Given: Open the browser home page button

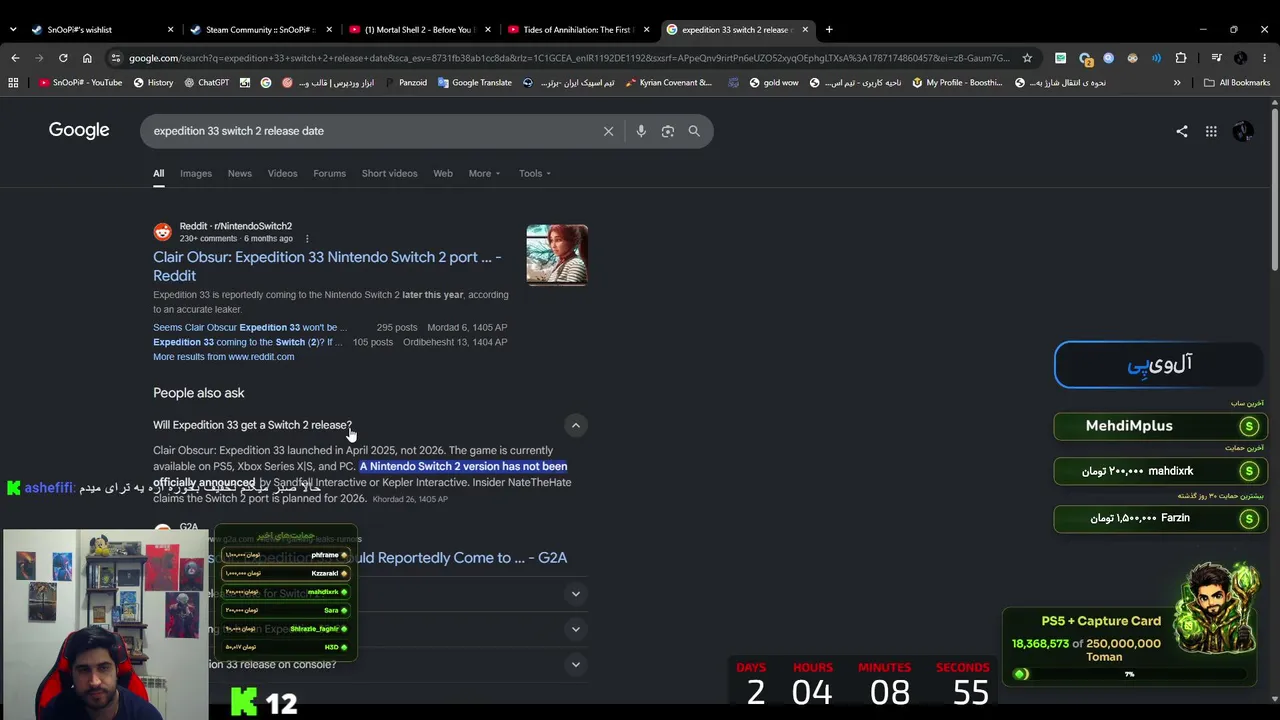Looking at the screenshot, I should click(87, 58).
